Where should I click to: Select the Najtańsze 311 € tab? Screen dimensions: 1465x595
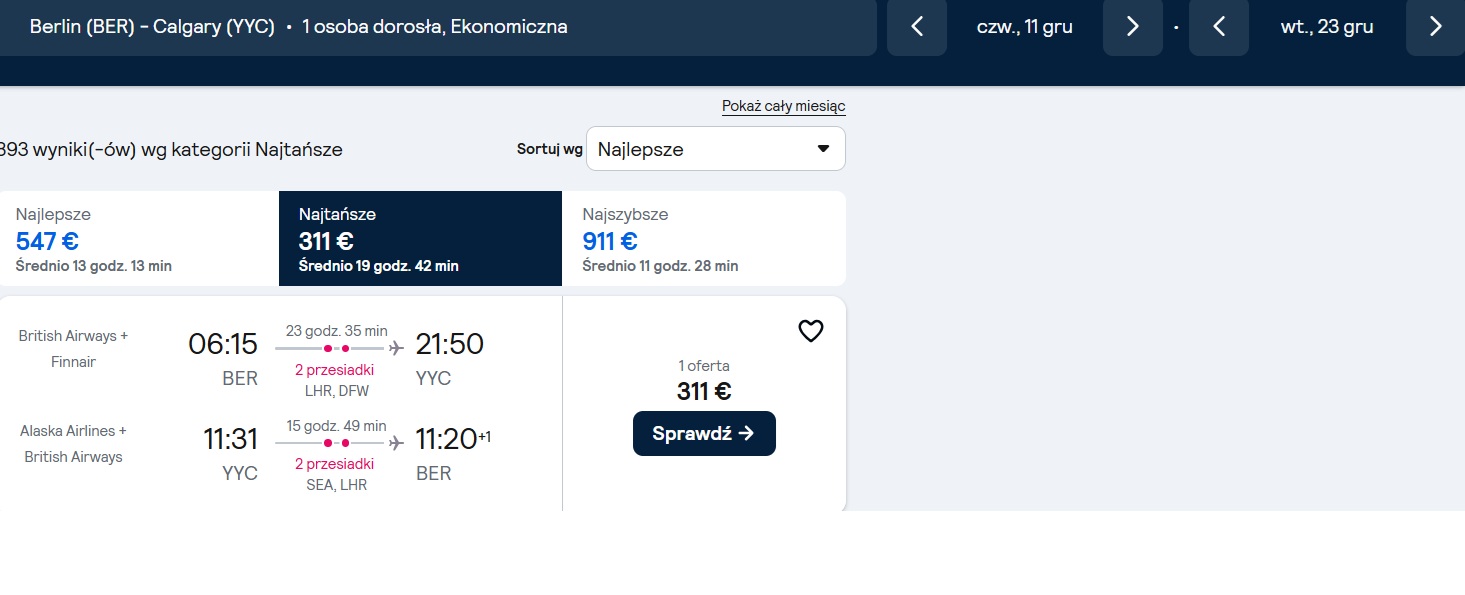(x=420, y=239)
